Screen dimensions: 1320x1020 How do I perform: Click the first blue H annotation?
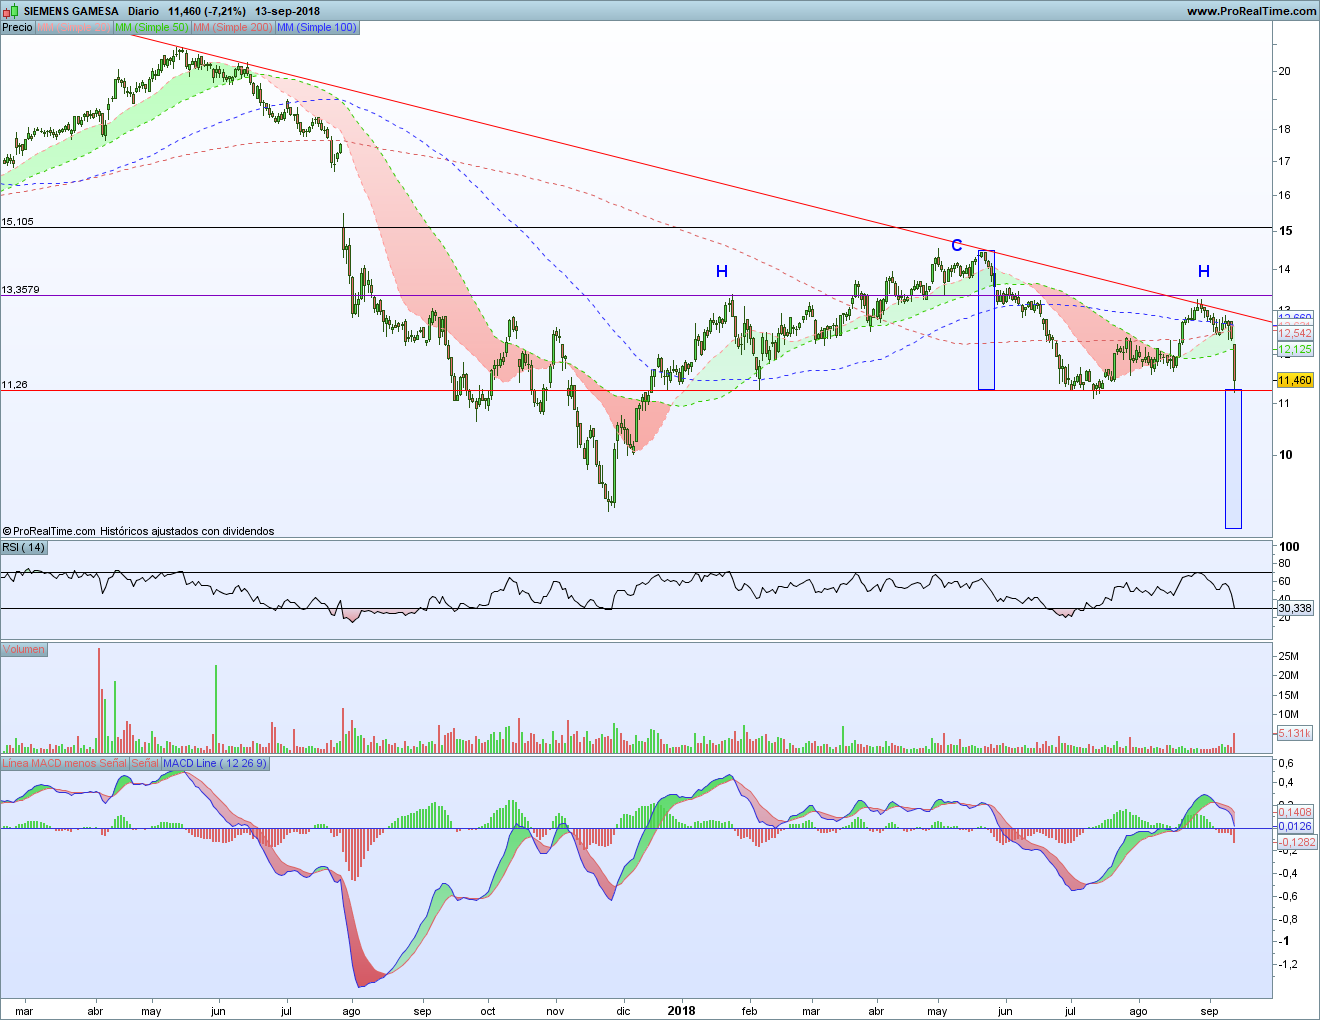click(x=722, y=272)
